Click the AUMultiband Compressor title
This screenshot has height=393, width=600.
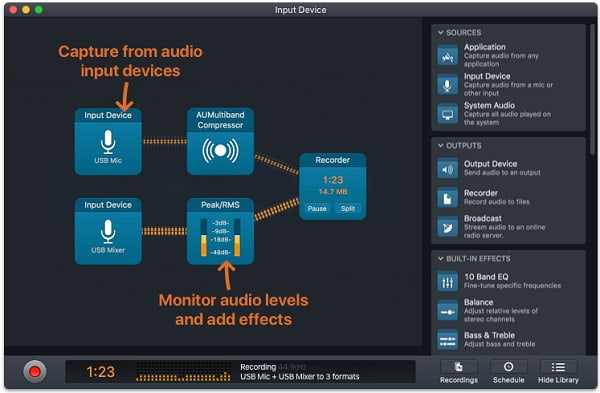click(220, 120)
